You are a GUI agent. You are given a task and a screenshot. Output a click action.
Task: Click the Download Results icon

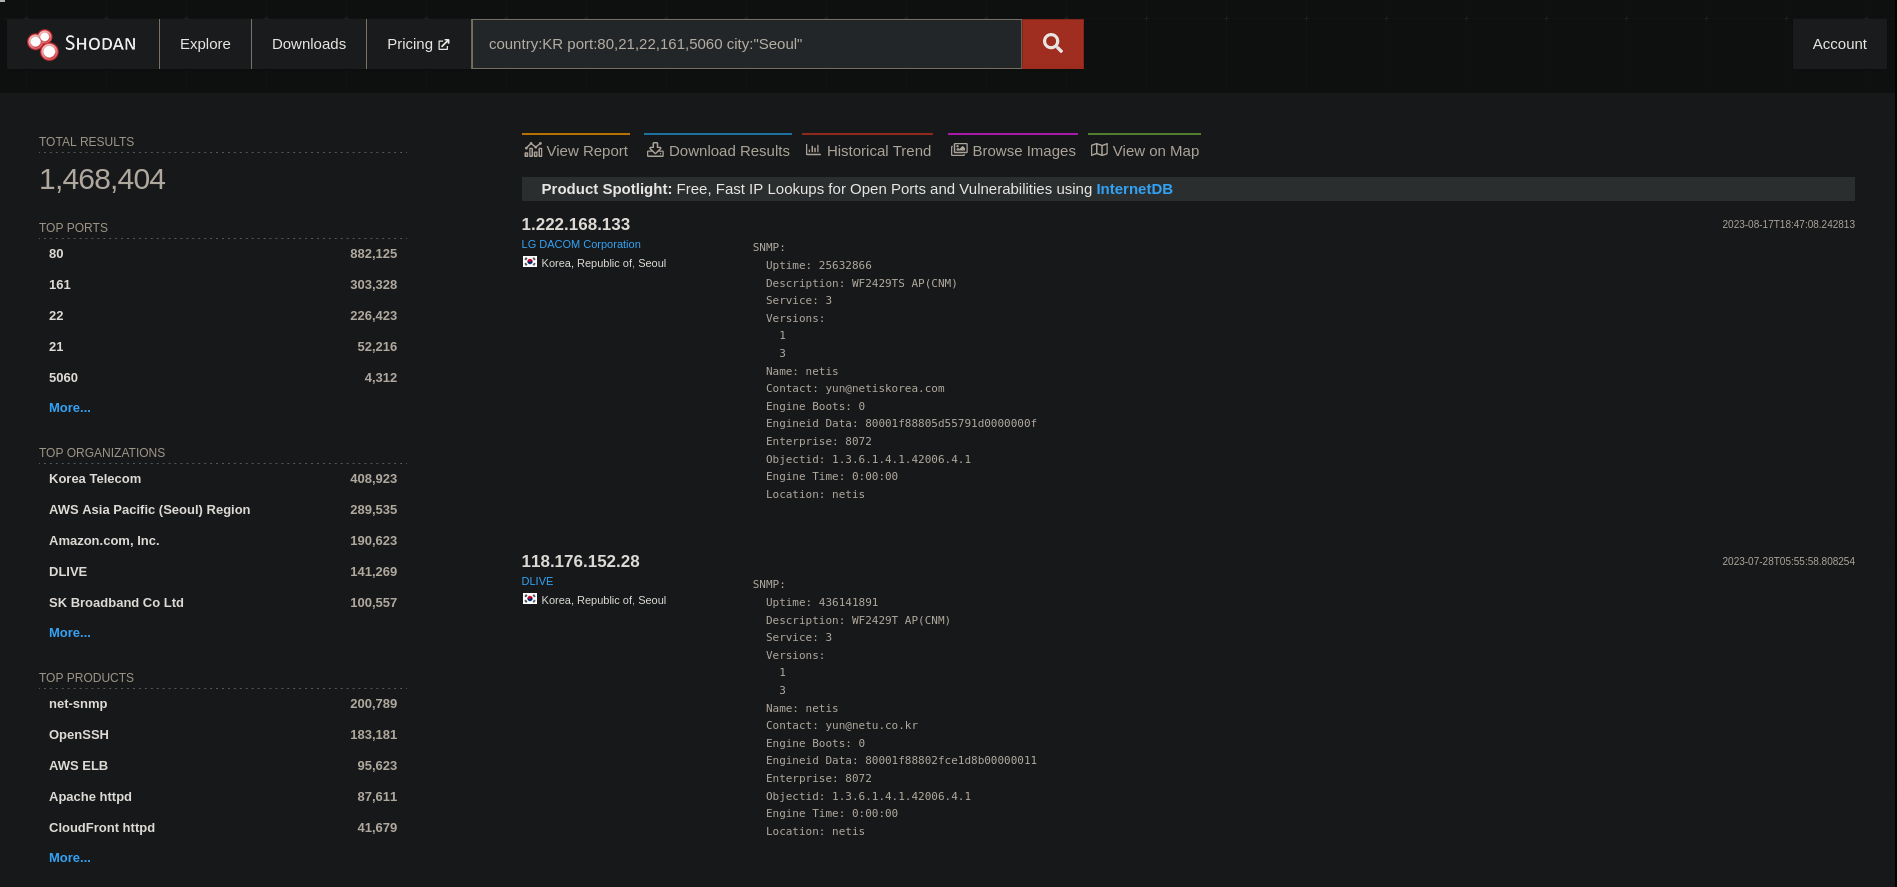click(x=655, y=150)
